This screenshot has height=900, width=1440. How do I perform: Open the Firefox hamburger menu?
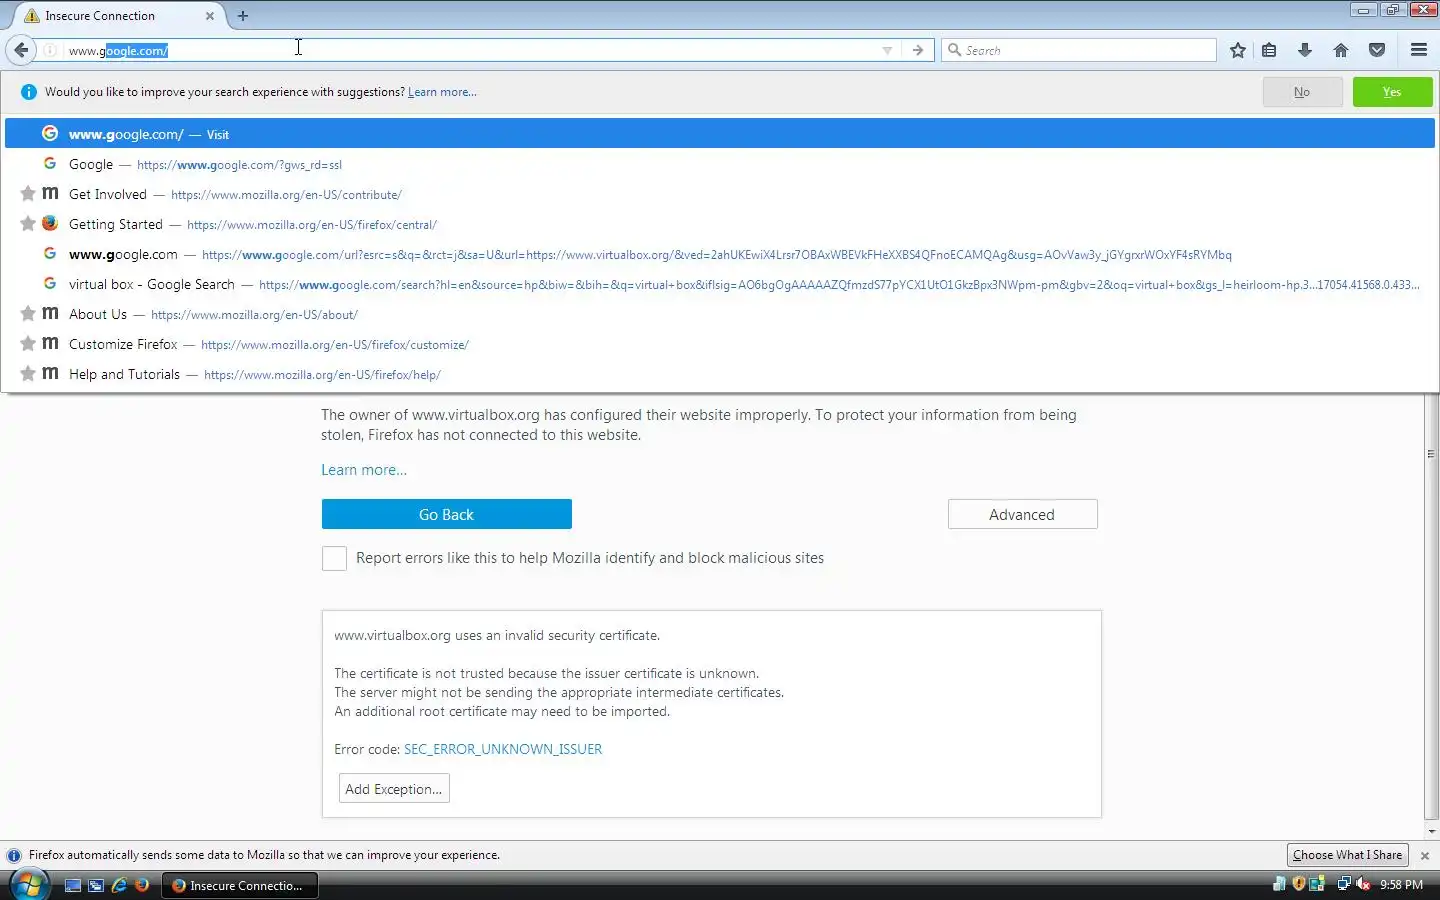(x=1418, y=50)
